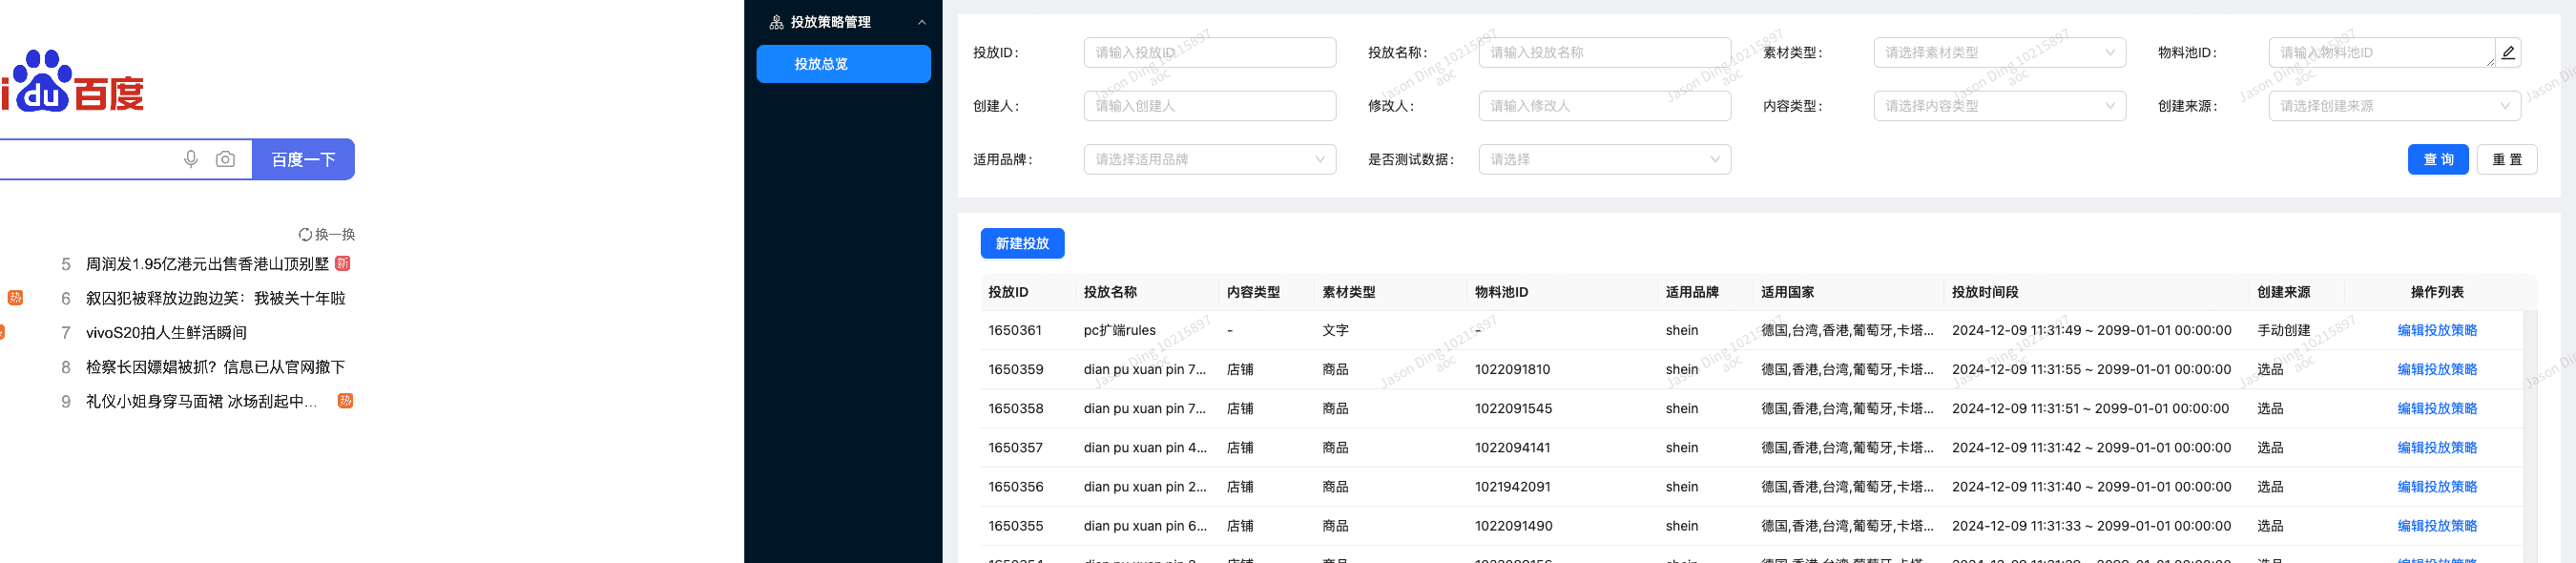
Task: Open the 内容类型 dropdown
Action: coord(1999,106)
